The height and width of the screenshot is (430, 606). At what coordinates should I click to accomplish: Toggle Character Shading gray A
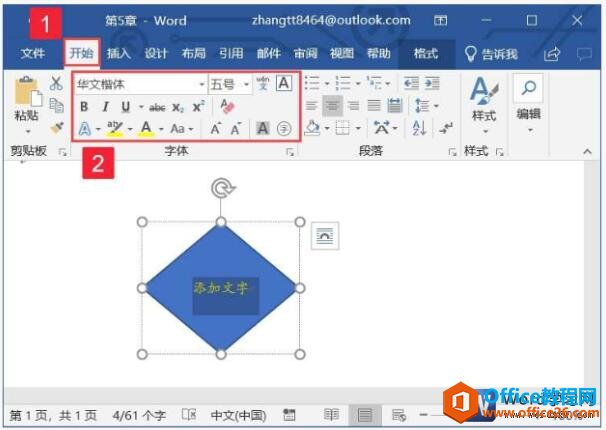click(263, 128)
